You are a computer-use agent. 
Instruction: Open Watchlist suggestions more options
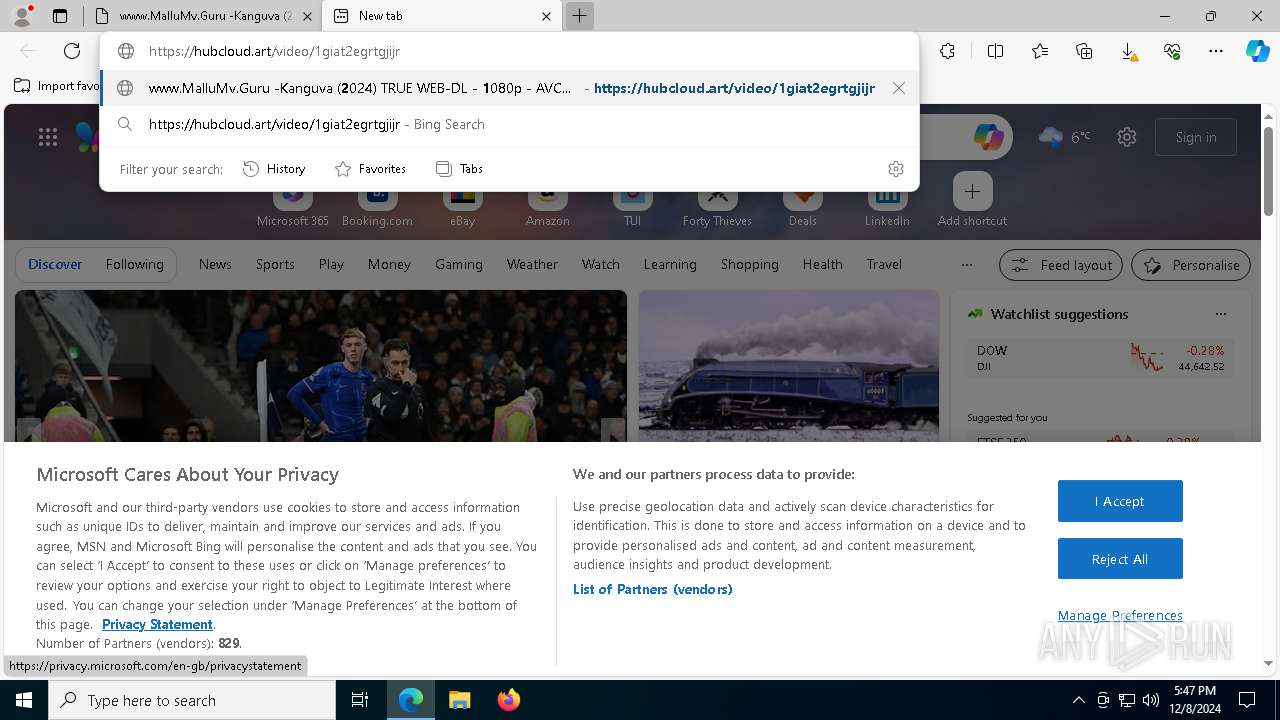tap(1220, 314)
